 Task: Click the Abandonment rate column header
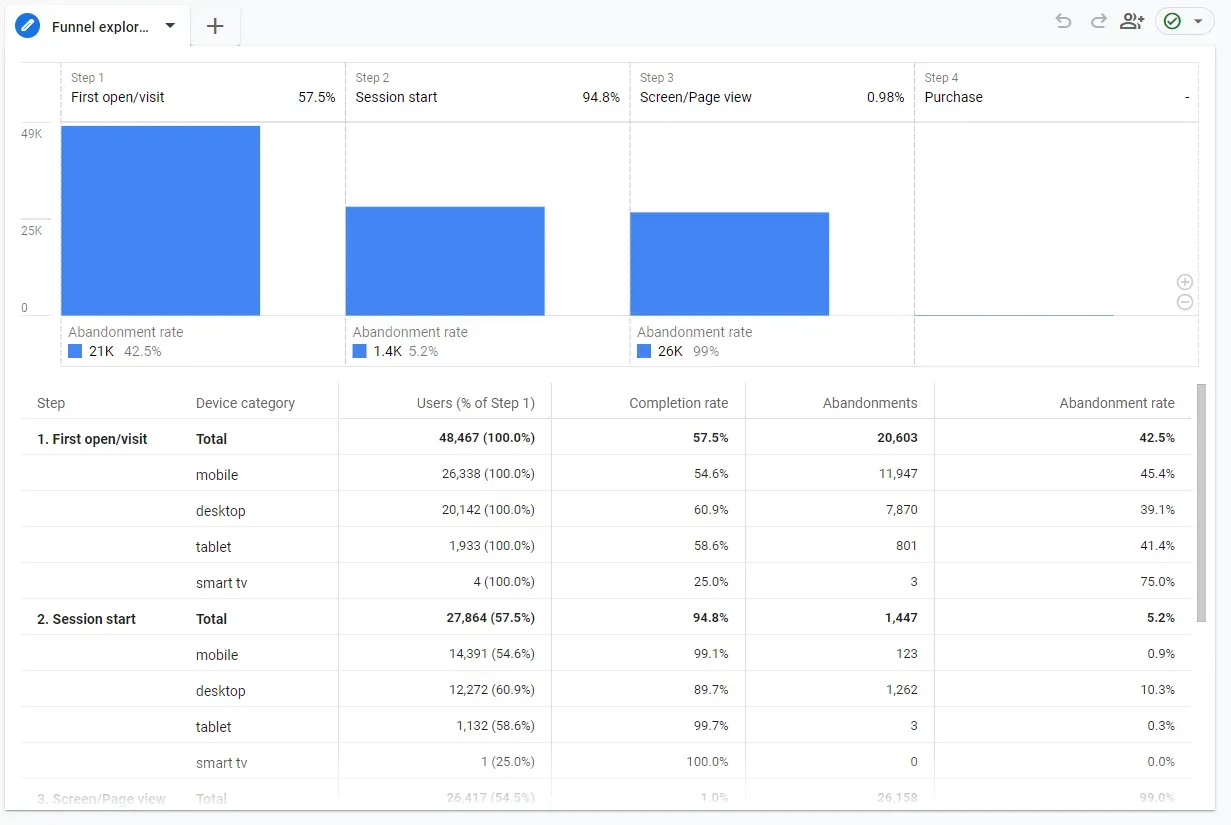pyautogui.click(x=1117, y=403)
